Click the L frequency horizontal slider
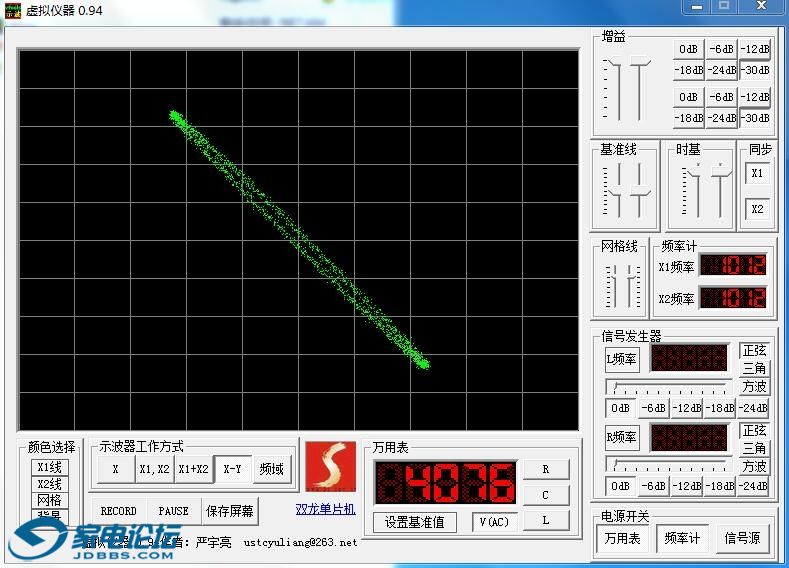The image size is (789, 568). tap(668, 387)
